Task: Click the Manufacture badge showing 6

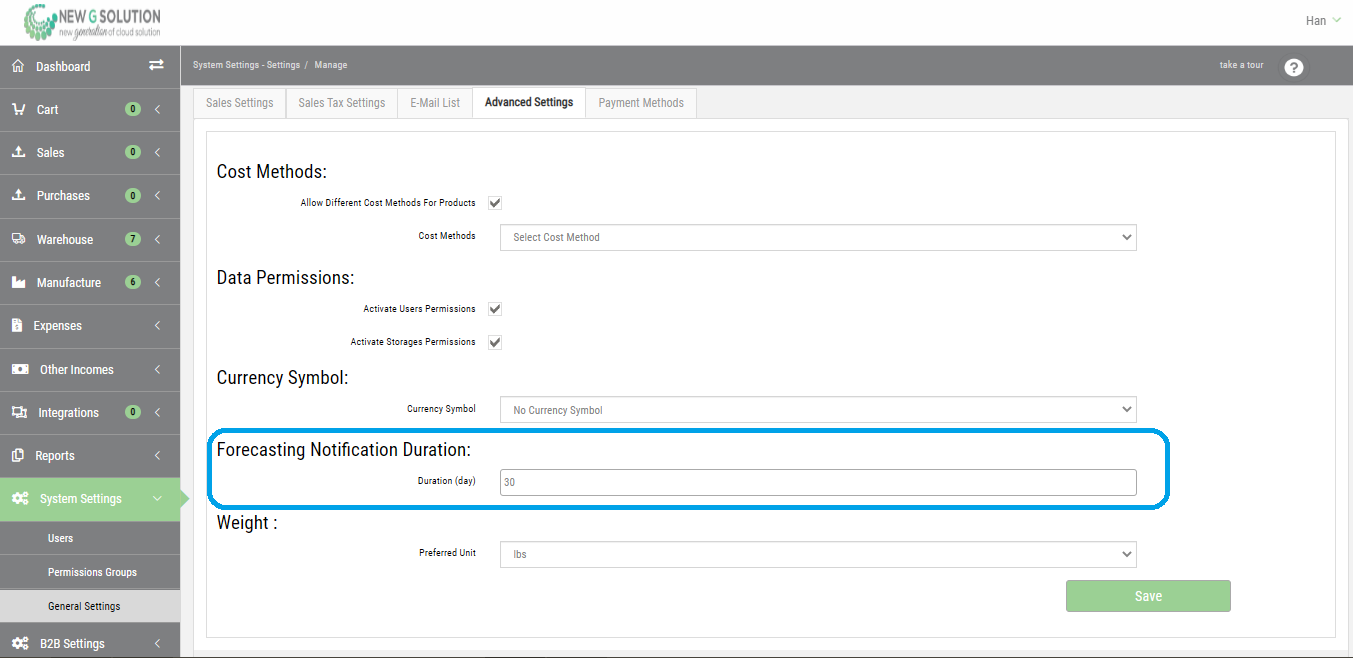Action: [x=133, y=282]
